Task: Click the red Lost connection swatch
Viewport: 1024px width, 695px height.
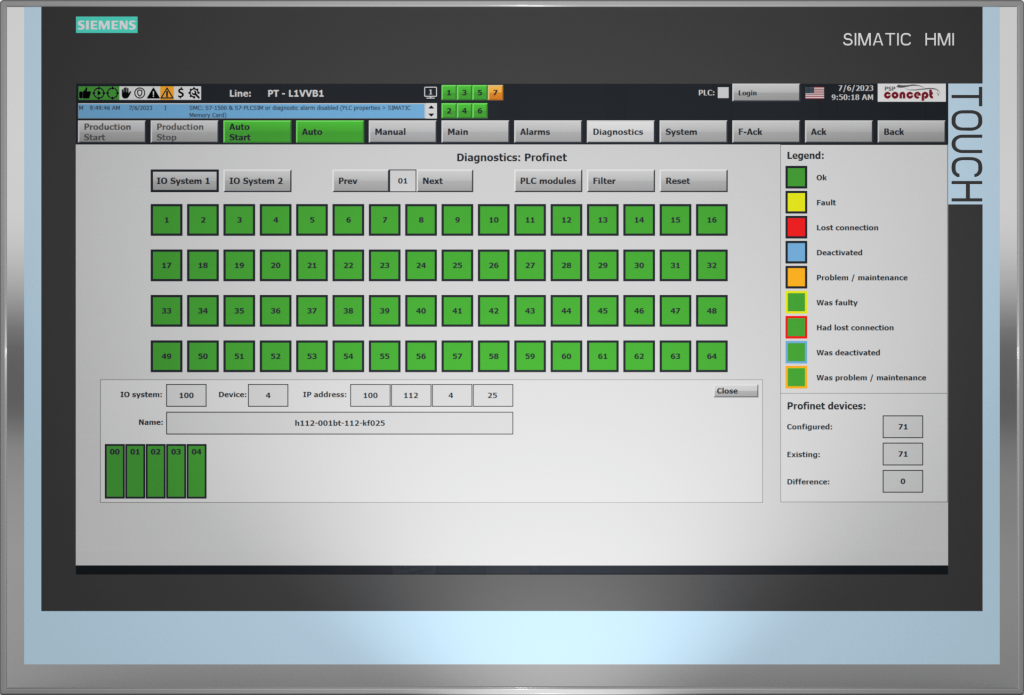Action: (796, 227)
